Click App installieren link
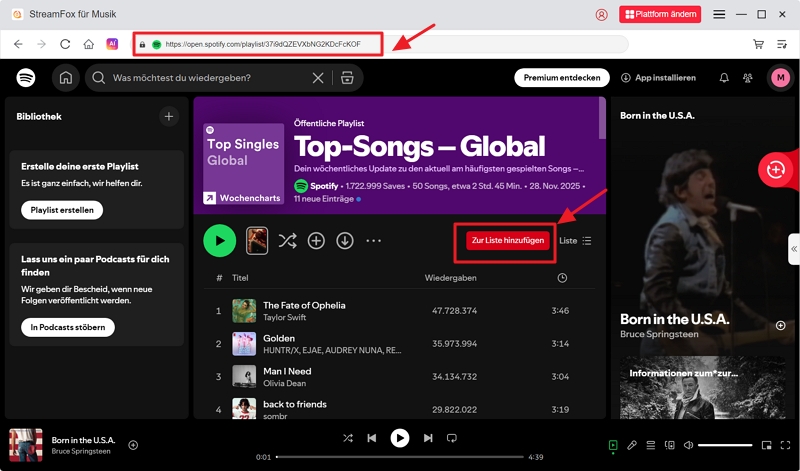 pos(658,78)
